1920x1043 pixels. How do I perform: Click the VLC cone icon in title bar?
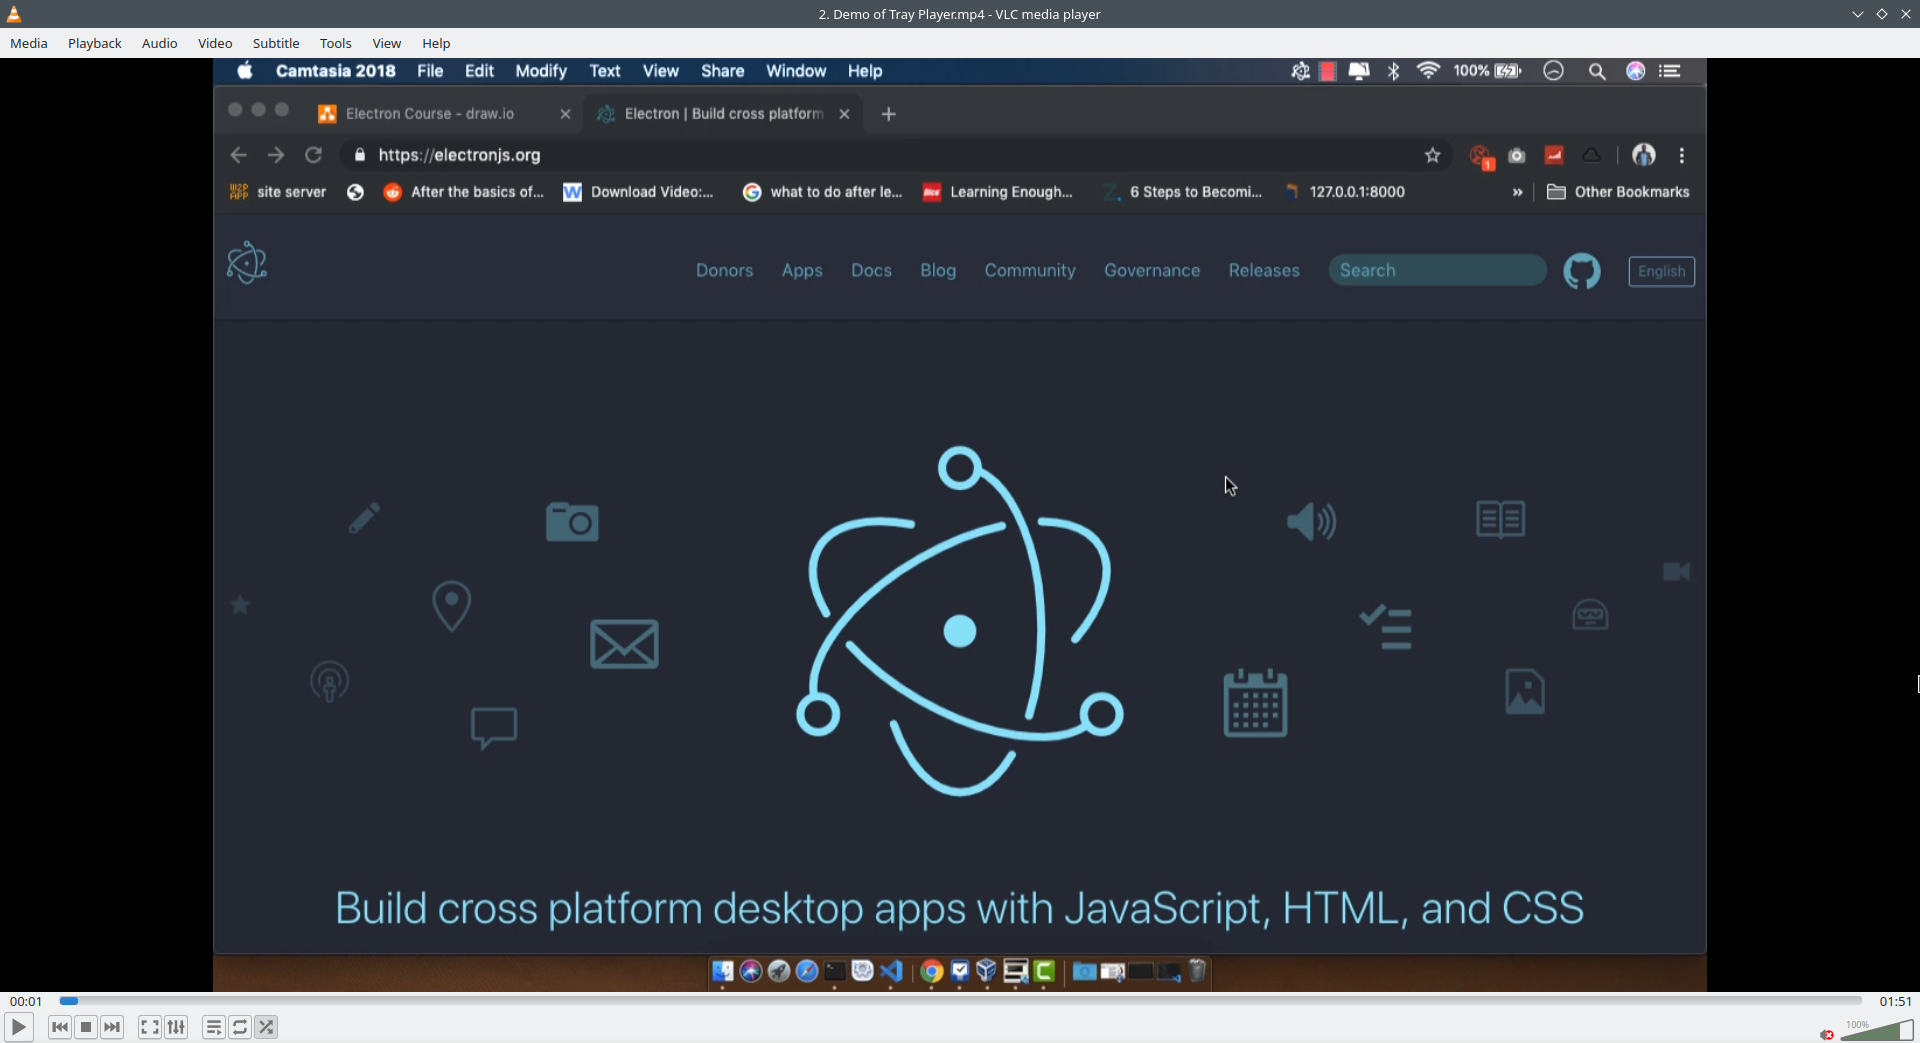14,14
